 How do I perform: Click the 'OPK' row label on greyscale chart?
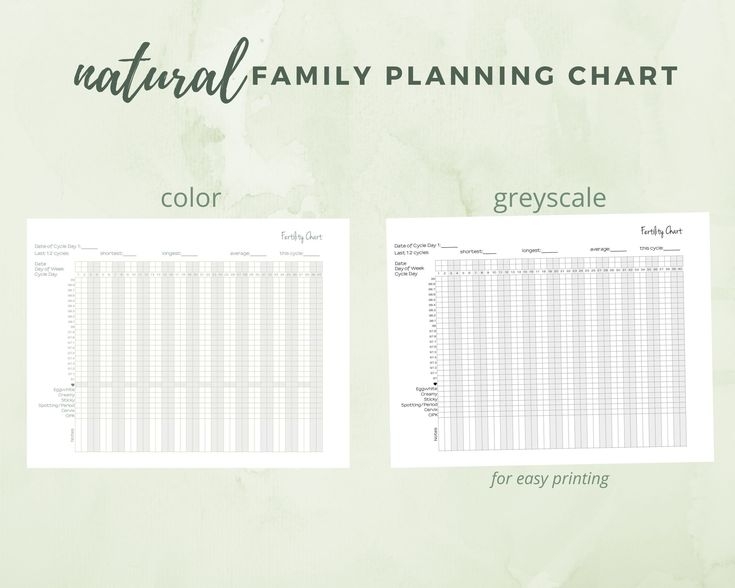point(432,416)
